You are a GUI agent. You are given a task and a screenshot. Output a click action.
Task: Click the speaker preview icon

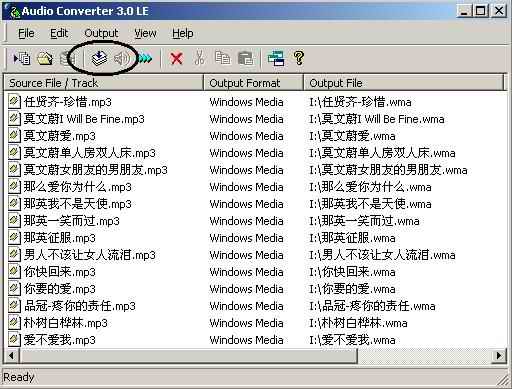[122, 59]
